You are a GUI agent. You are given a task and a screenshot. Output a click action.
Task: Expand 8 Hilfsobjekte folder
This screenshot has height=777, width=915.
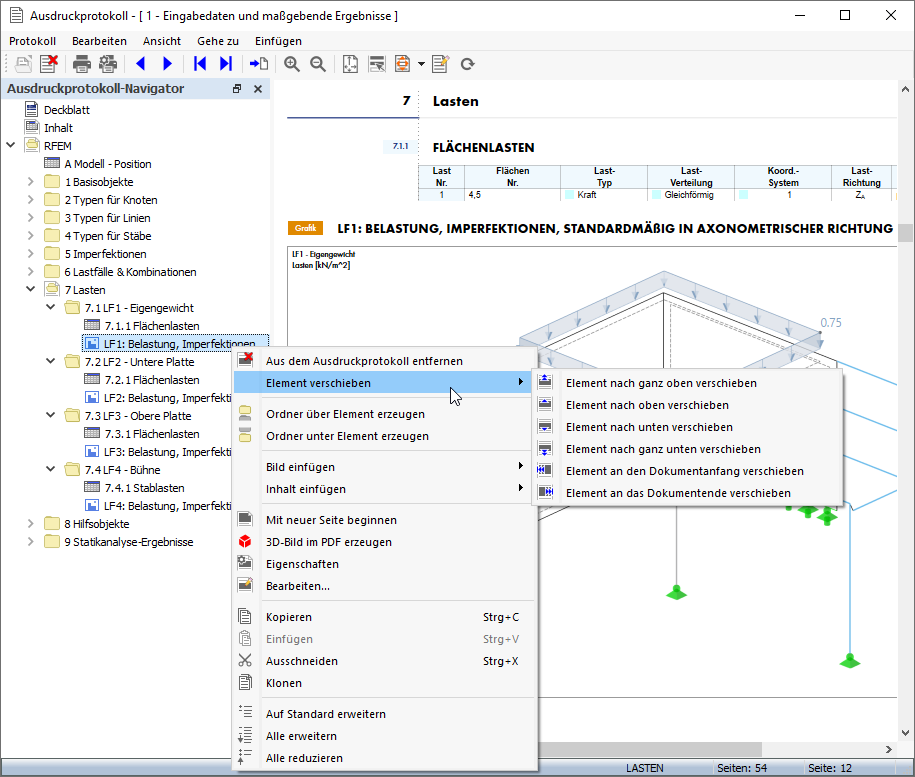tap(30, 523)
